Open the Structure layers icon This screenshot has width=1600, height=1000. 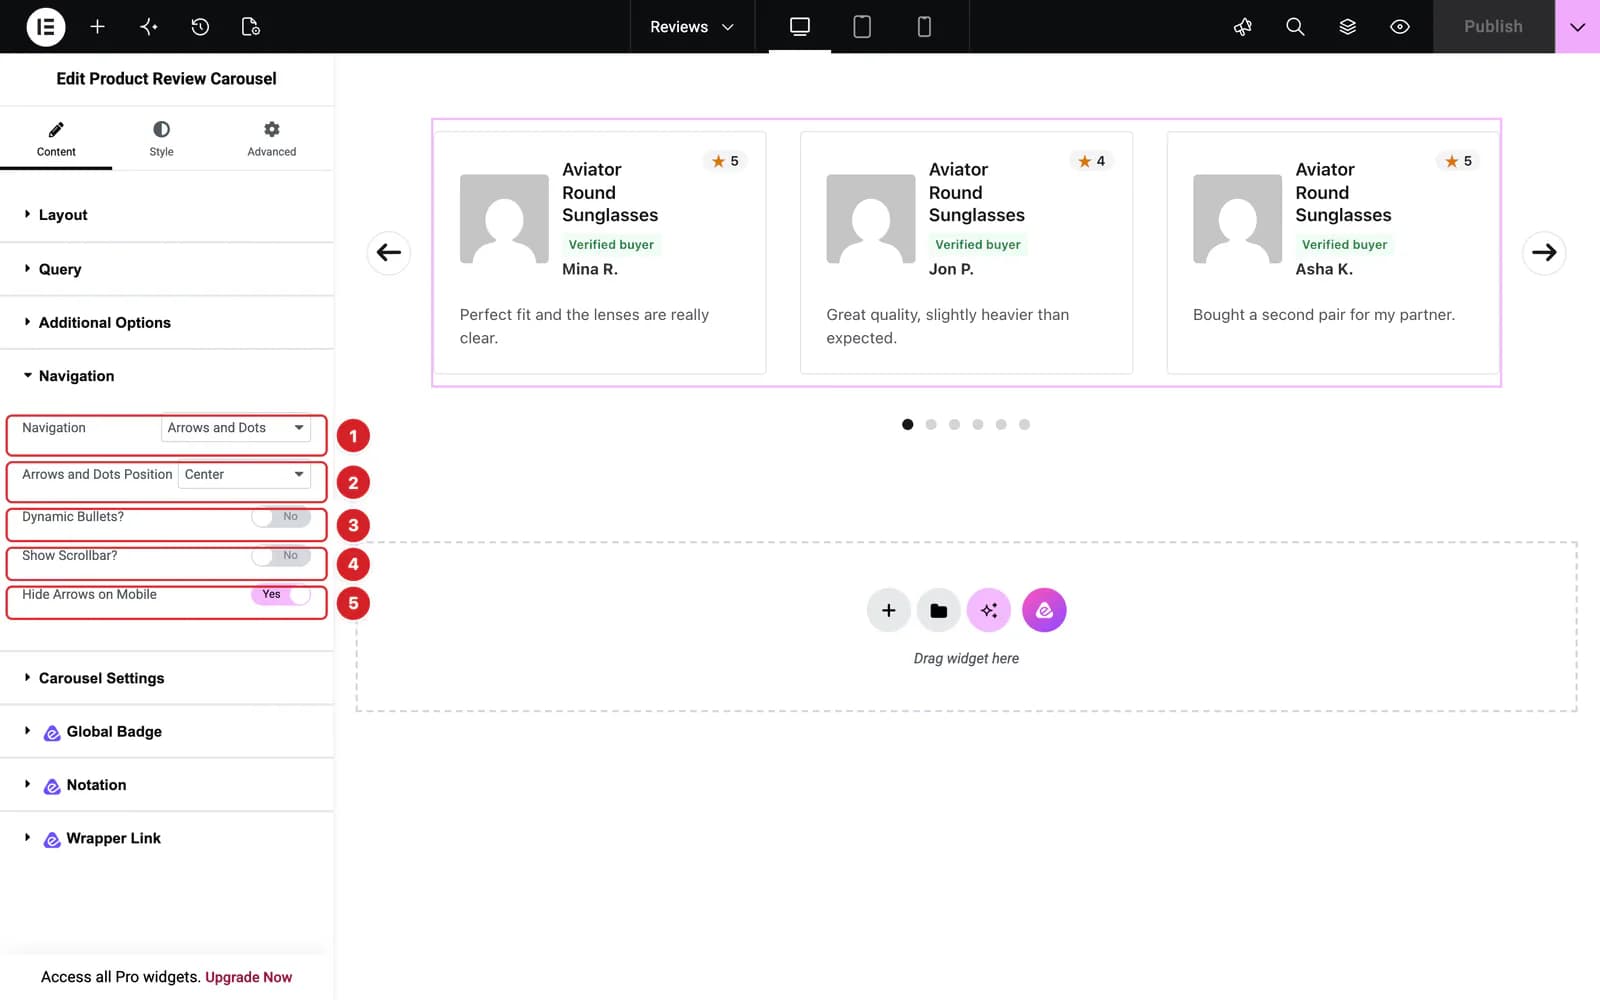pyautogui.click(x=1348, y=27)
